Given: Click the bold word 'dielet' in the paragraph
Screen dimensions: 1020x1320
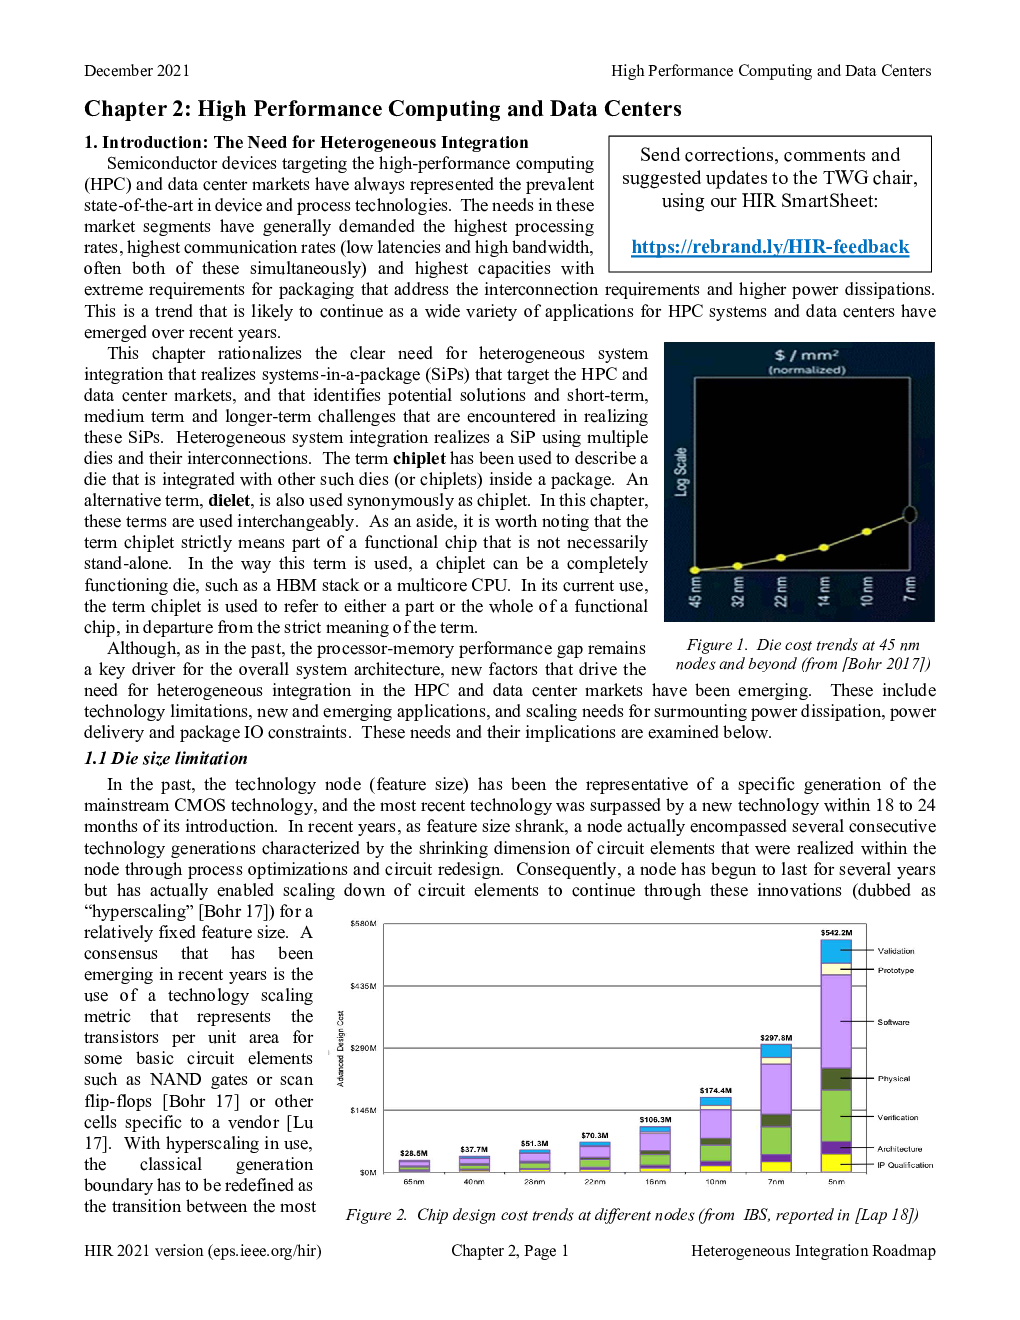Looking at the screenshot, I should click(x=229, y=500).
